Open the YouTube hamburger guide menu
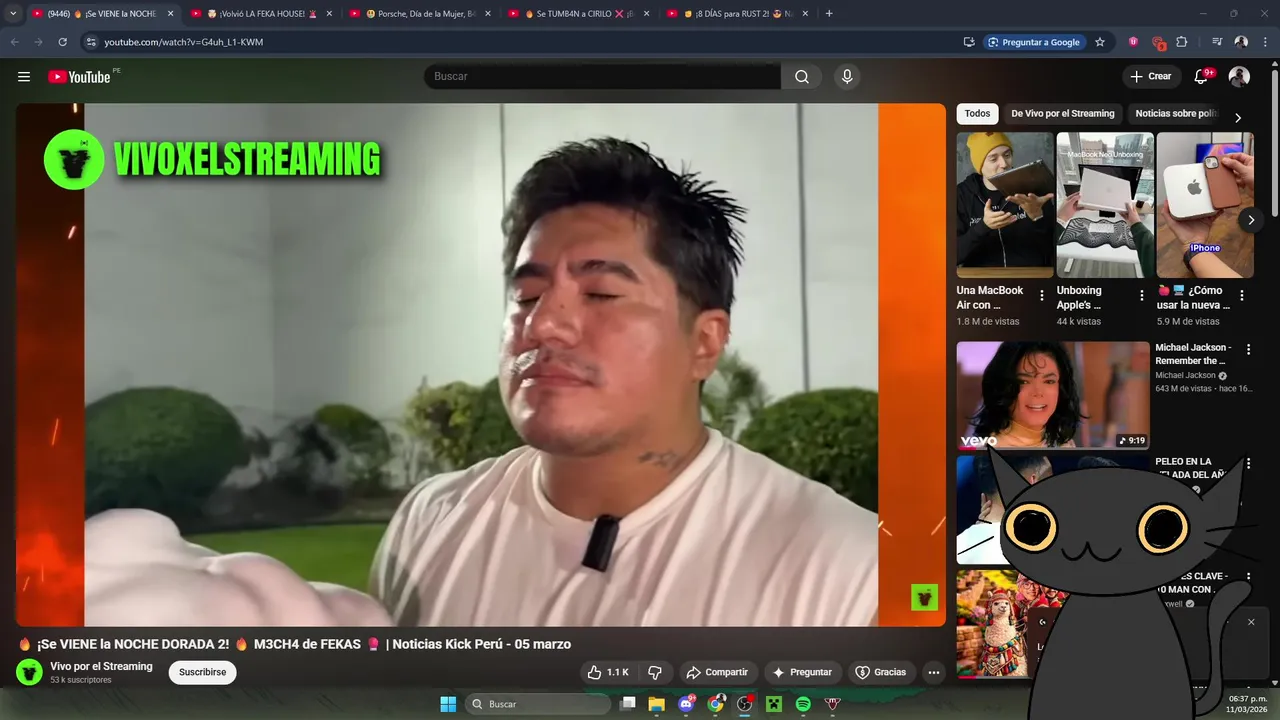This screenshot has width=1280, height=720. (x=24, y=77)
